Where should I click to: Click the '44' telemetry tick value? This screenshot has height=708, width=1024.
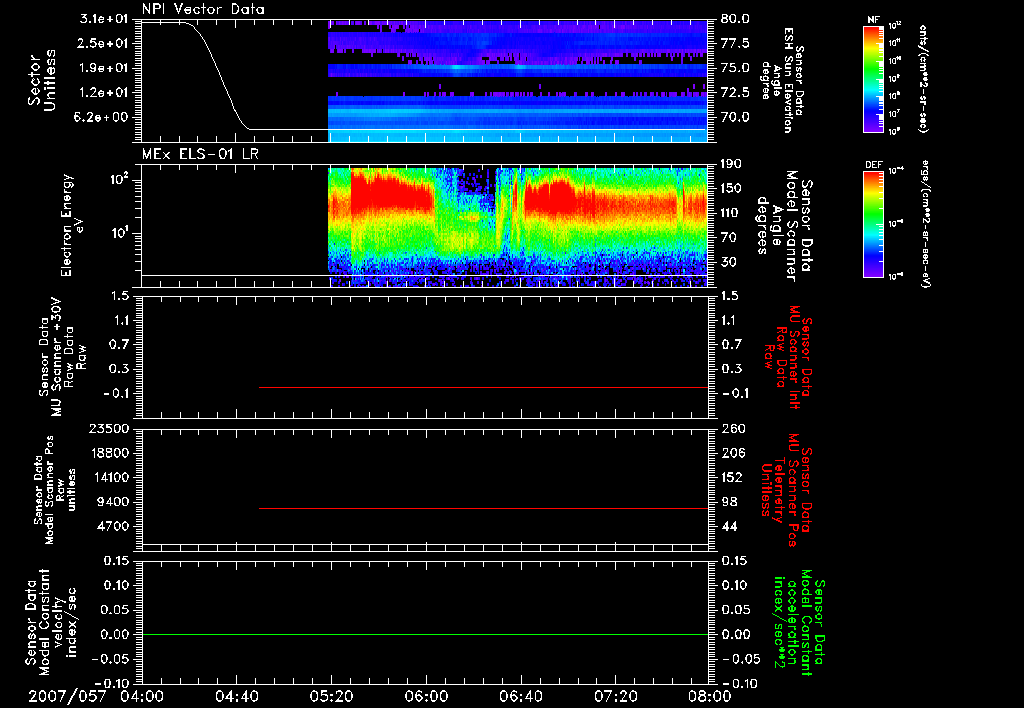click(x=729, y=526)
